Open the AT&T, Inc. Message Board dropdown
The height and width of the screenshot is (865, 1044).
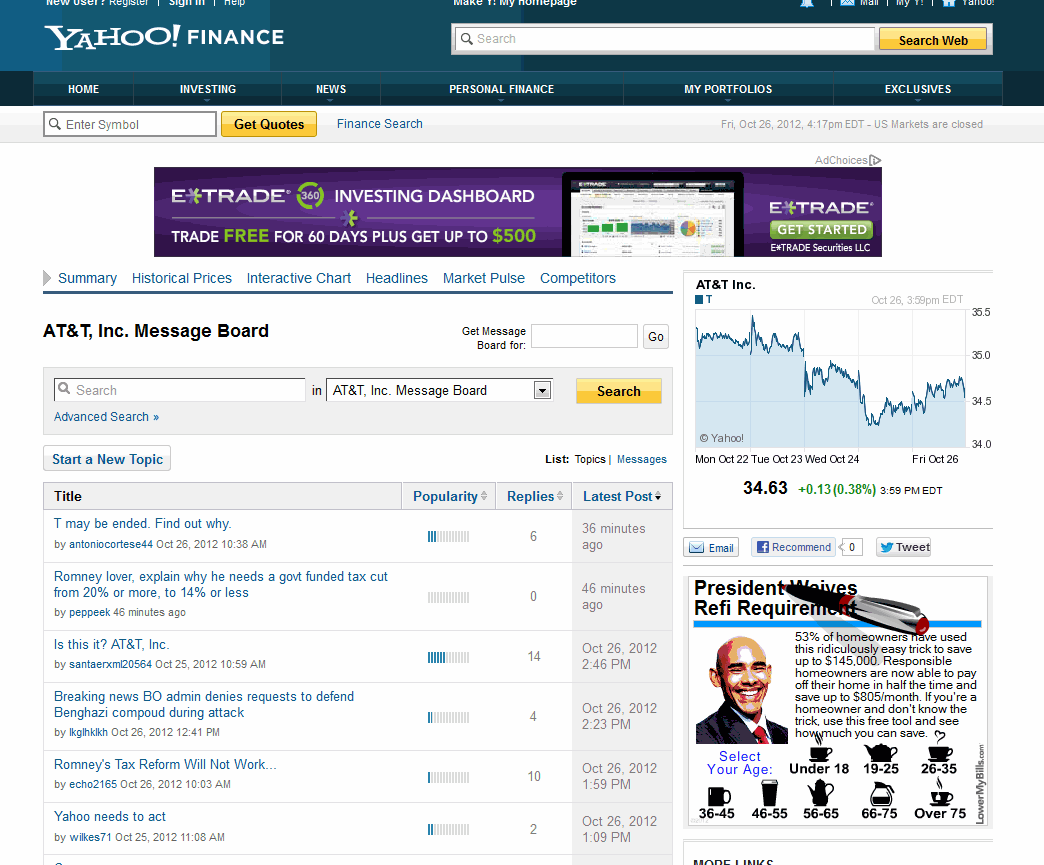(542, 391)
